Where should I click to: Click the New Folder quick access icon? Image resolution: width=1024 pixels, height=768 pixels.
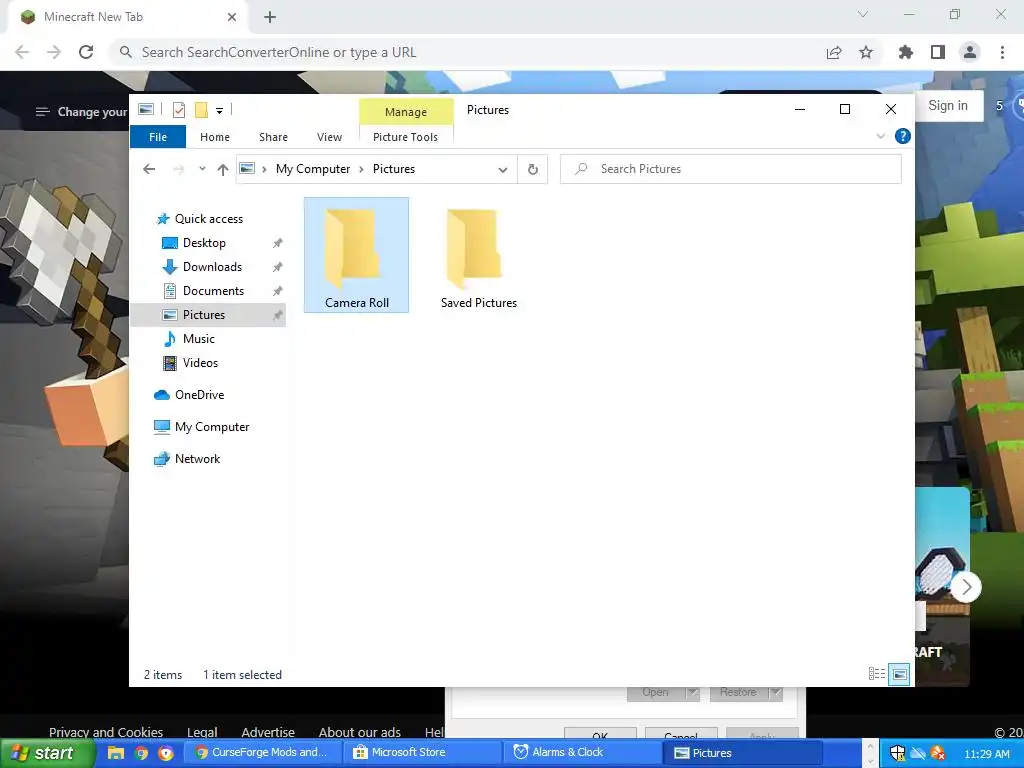pyautogui.click(x=201, y=110)
